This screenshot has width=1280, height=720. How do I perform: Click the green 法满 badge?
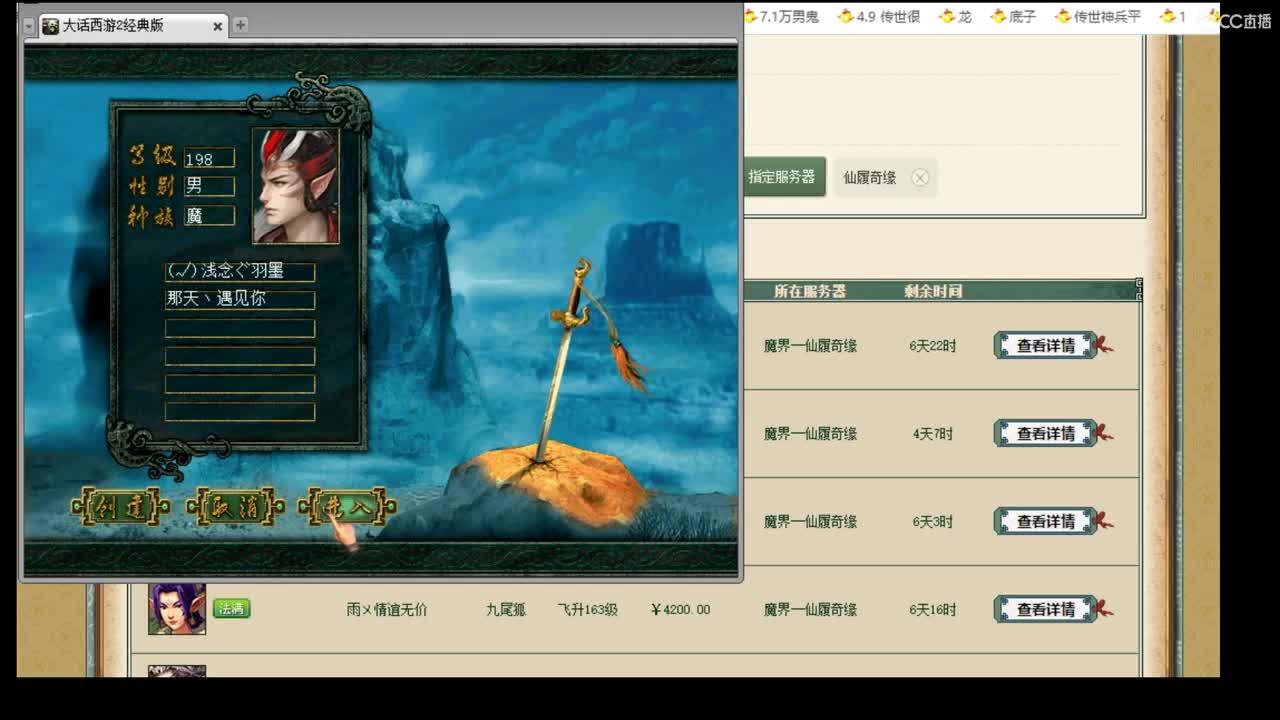[x=231, y=608]
